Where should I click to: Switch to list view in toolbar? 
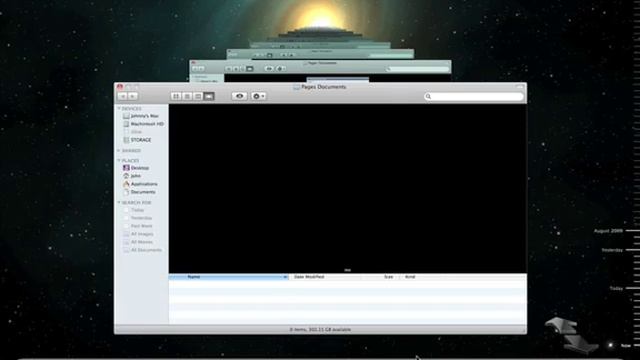point(187,96)
